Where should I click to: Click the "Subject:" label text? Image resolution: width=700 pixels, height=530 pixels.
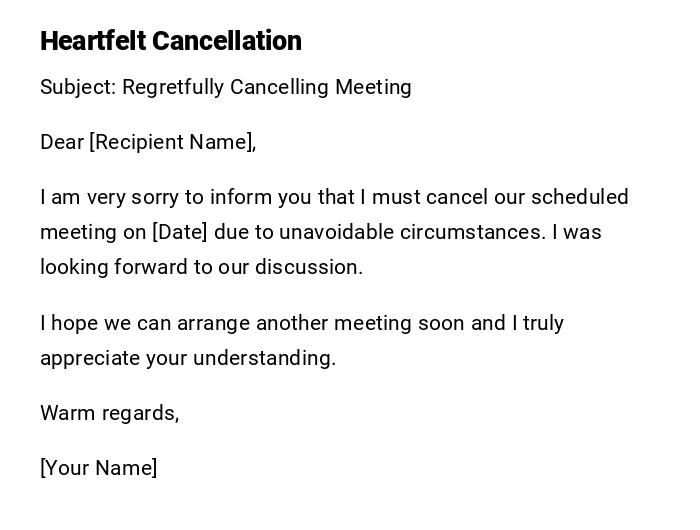(x=78, y=87)
